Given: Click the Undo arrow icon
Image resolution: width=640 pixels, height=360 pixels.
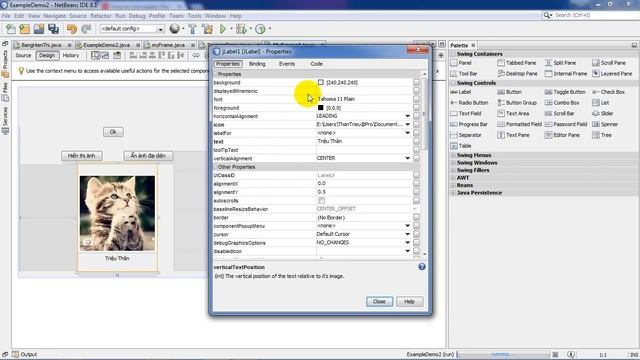Looking at the screenshot, I should (x=72, y=29).
